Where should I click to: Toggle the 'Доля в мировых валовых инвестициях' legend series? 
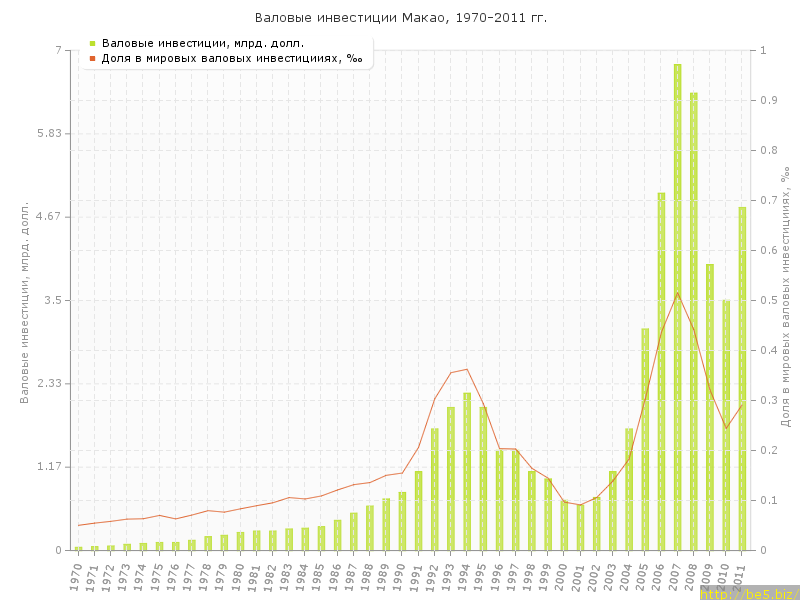tap(232, 58)
